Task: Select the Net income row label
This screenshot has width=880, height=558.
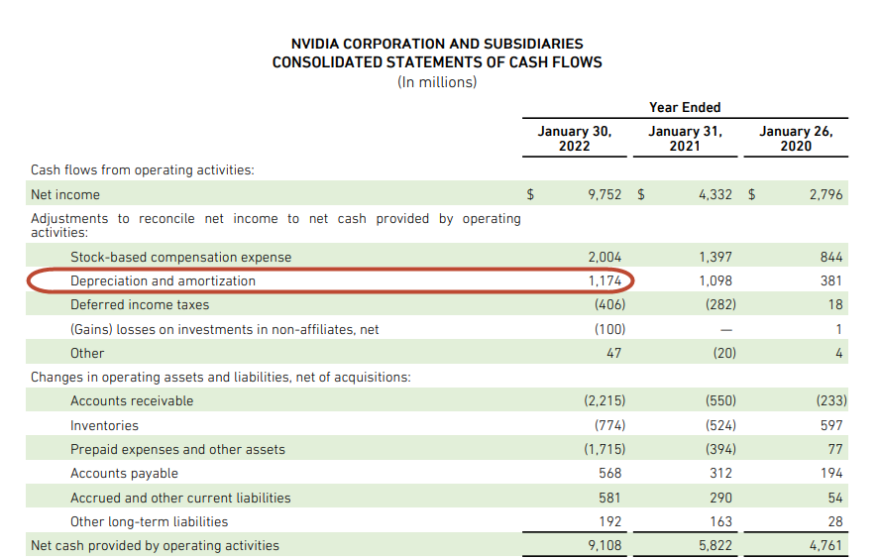Action: pos(65,195)
